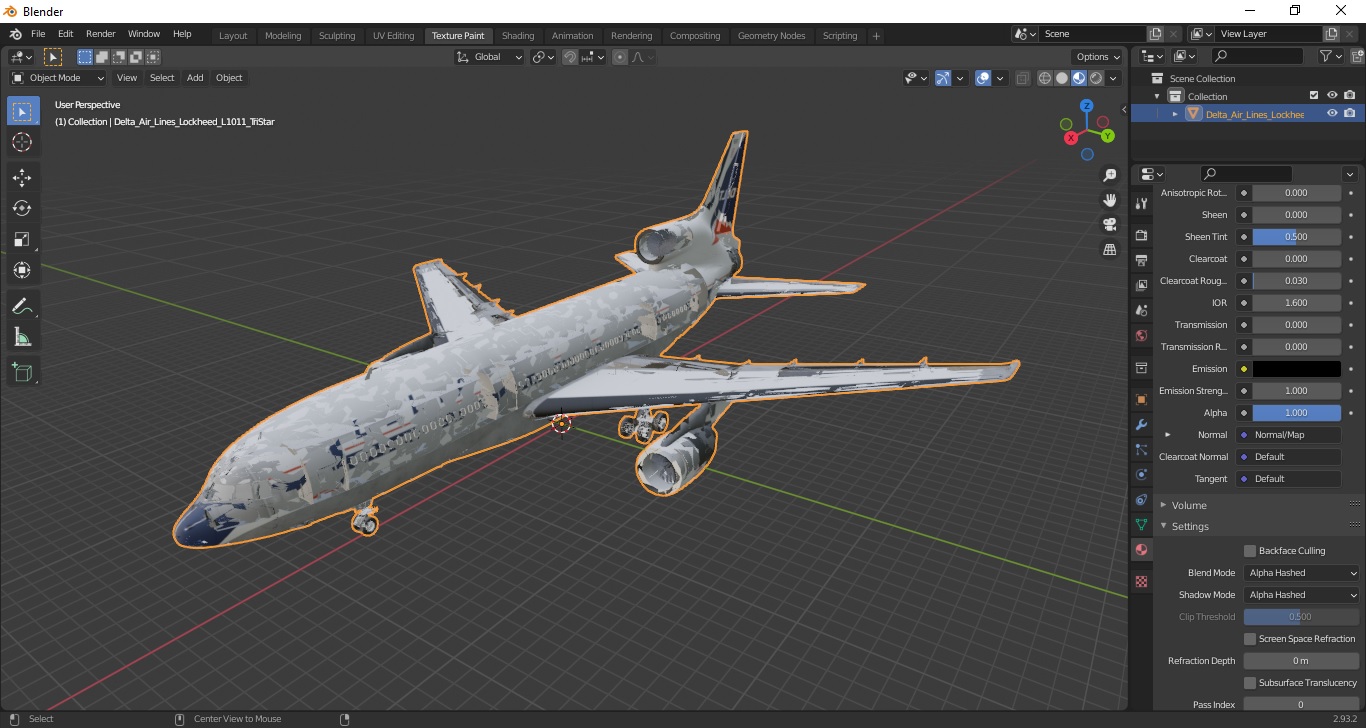Toggle X-ray mode
Image resolution: width=1366 pixels, height=728 pixels.
1022,78
